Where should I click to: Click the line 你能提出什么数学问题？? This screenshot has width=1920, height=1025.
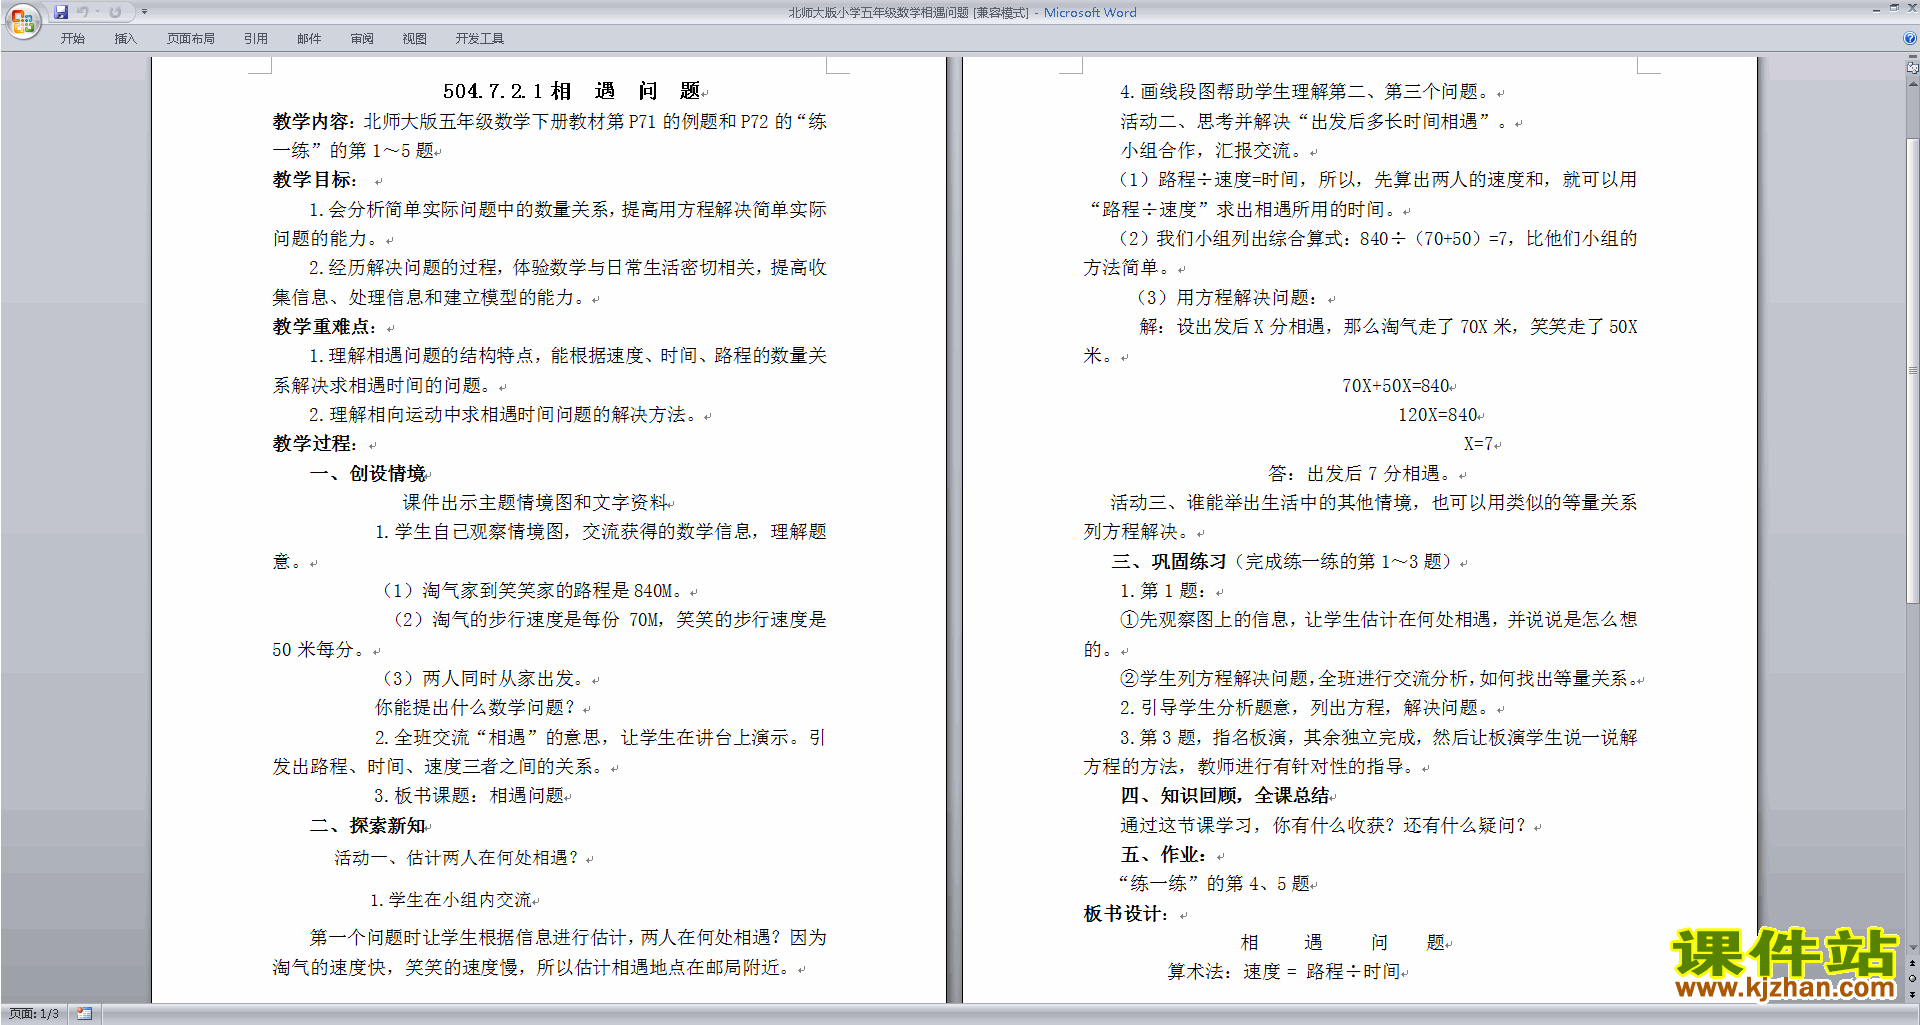point(475,708)
